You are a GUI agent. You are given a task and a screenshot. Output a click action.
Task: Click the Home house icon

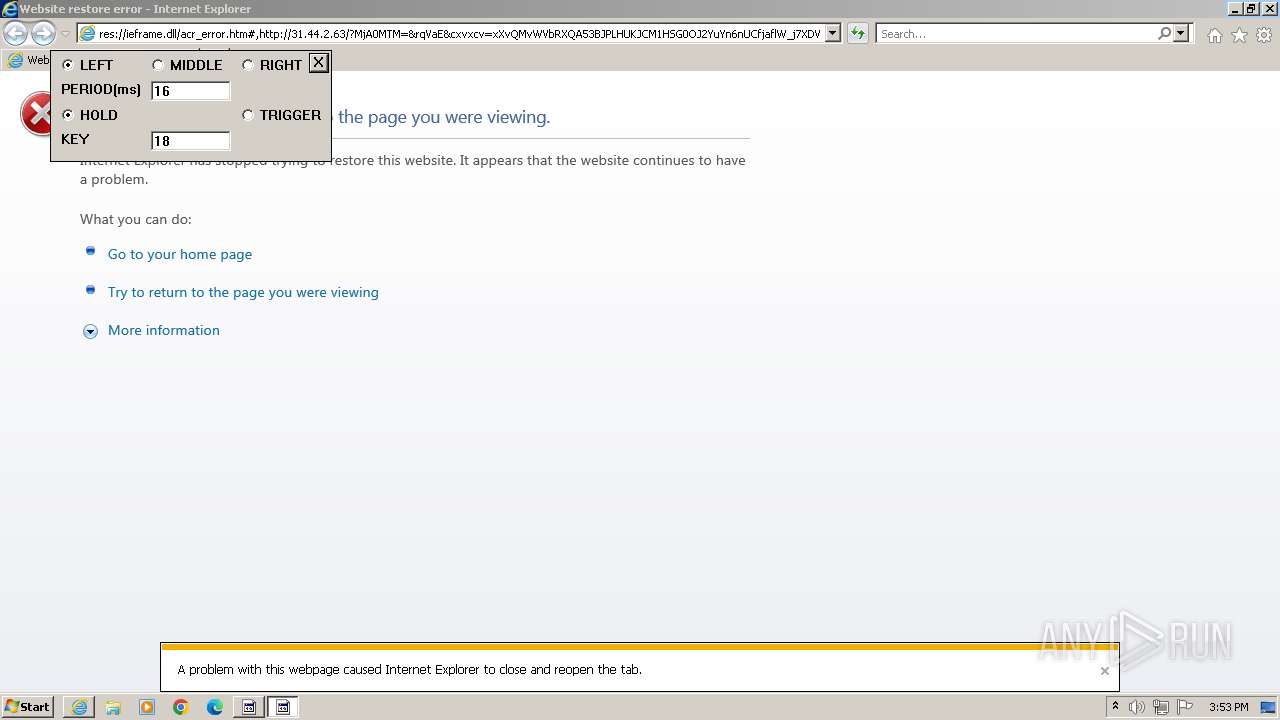pyautogui.click(x=1214, y=35)
